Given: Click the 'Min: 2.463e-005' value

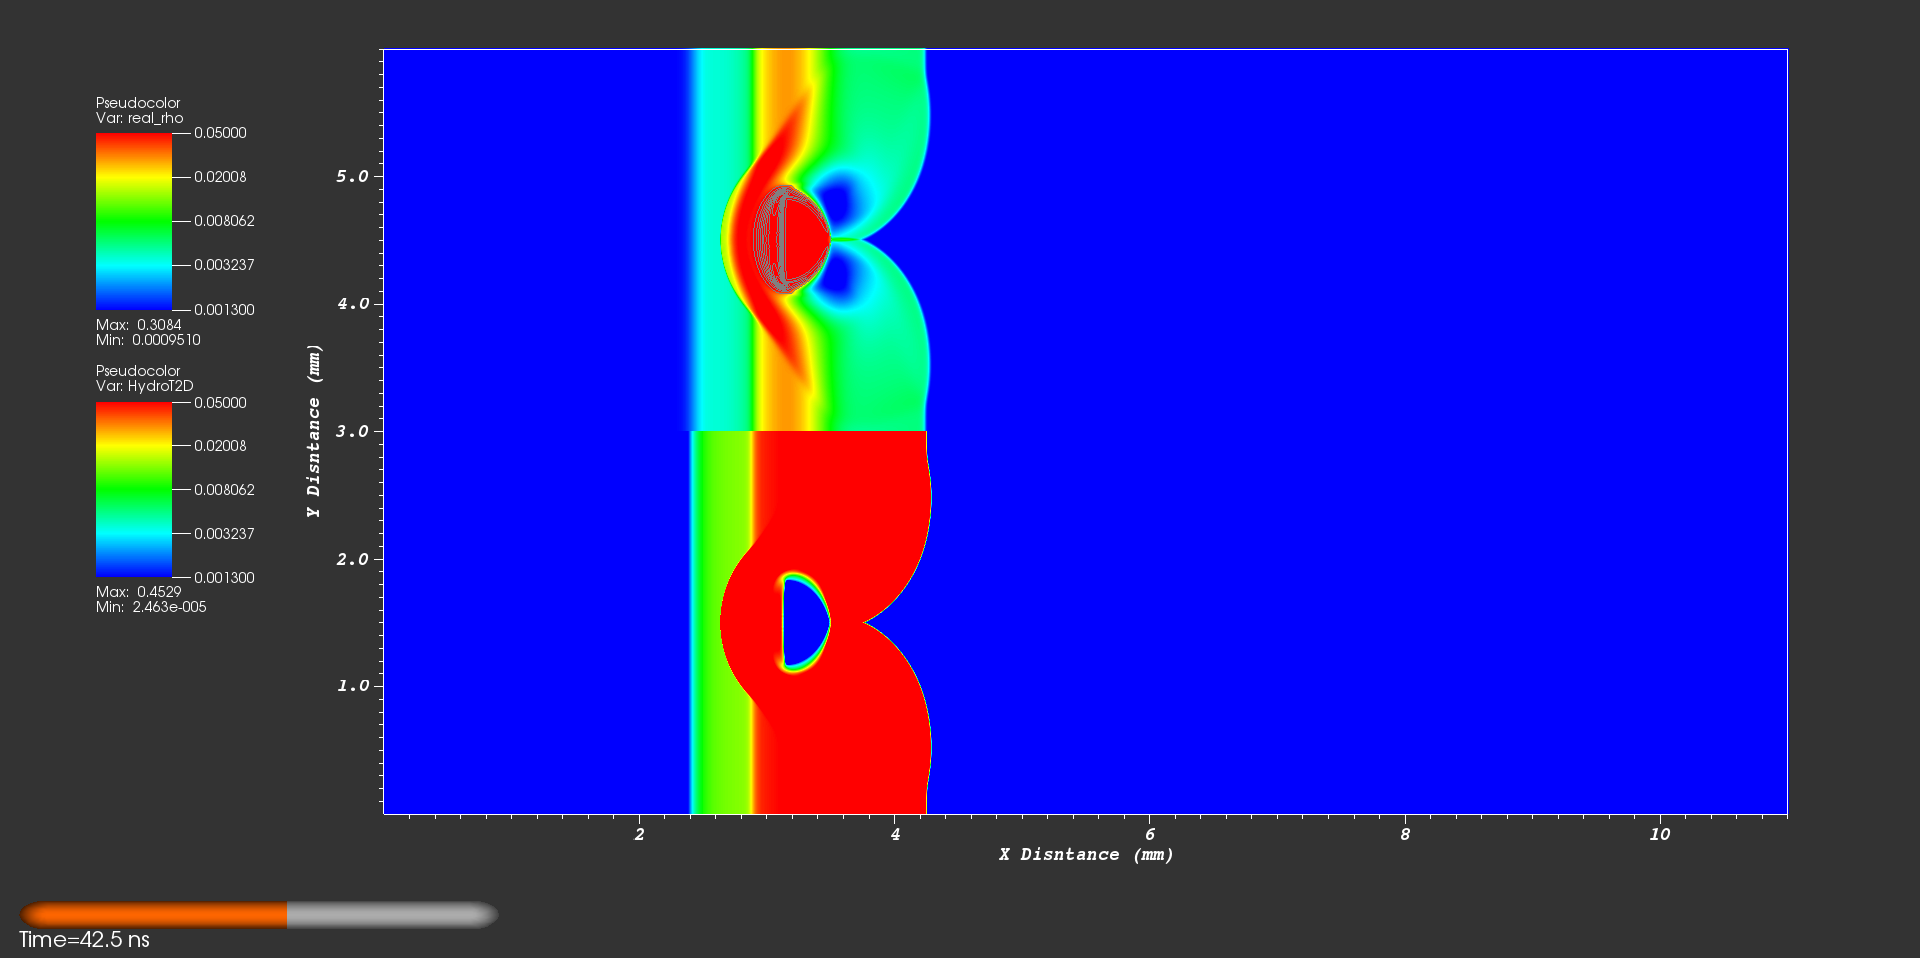Looking at the screenshot, I should tap(151, 607).
